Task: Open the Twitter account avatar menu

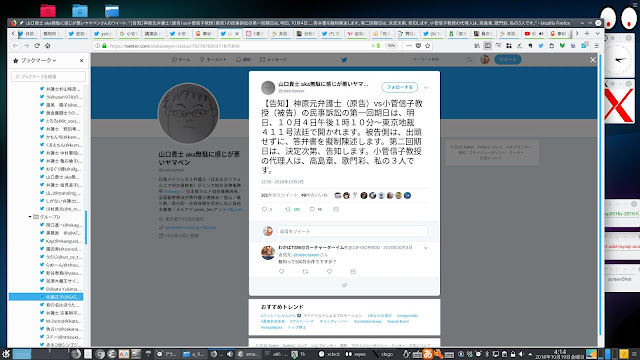Action: pos(484,60)
